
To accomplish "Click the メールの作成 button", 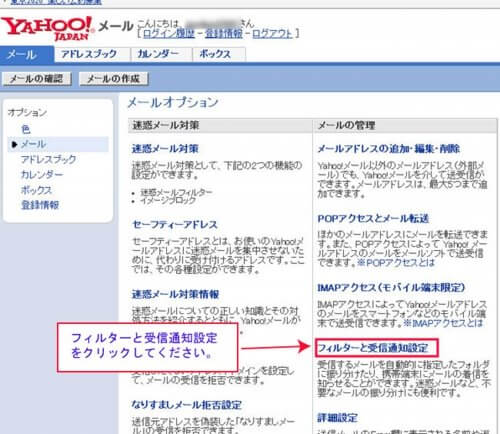I will [113, 79].
